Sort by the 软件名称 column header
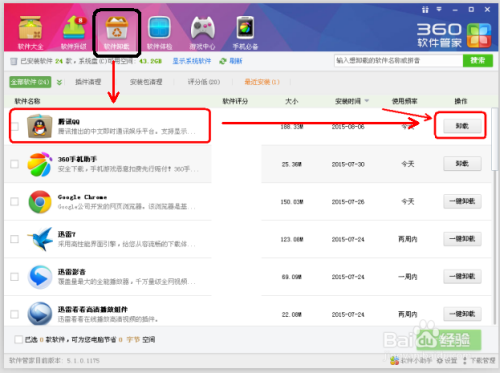The width and height of the screenshot is (500, 373). tap(27, 101)
